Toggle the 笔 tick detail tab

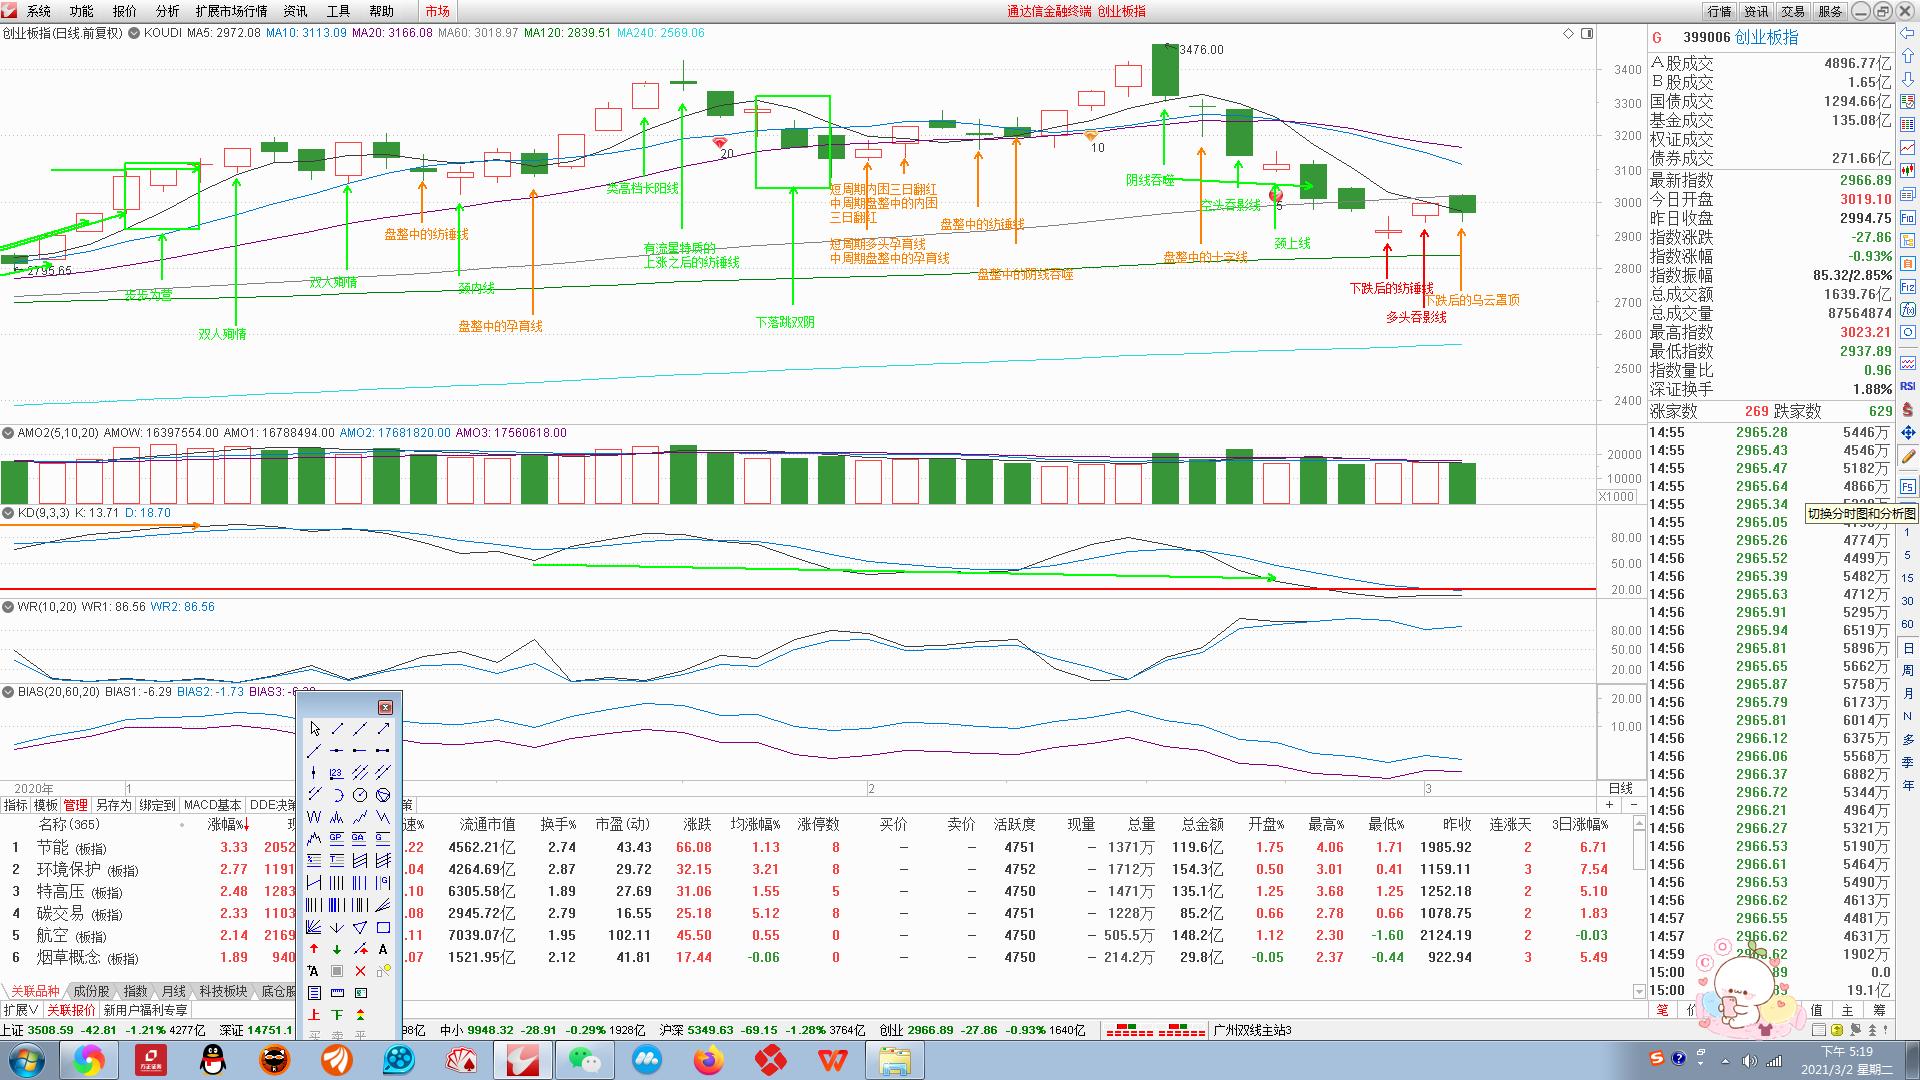tap(1662, 1010)
